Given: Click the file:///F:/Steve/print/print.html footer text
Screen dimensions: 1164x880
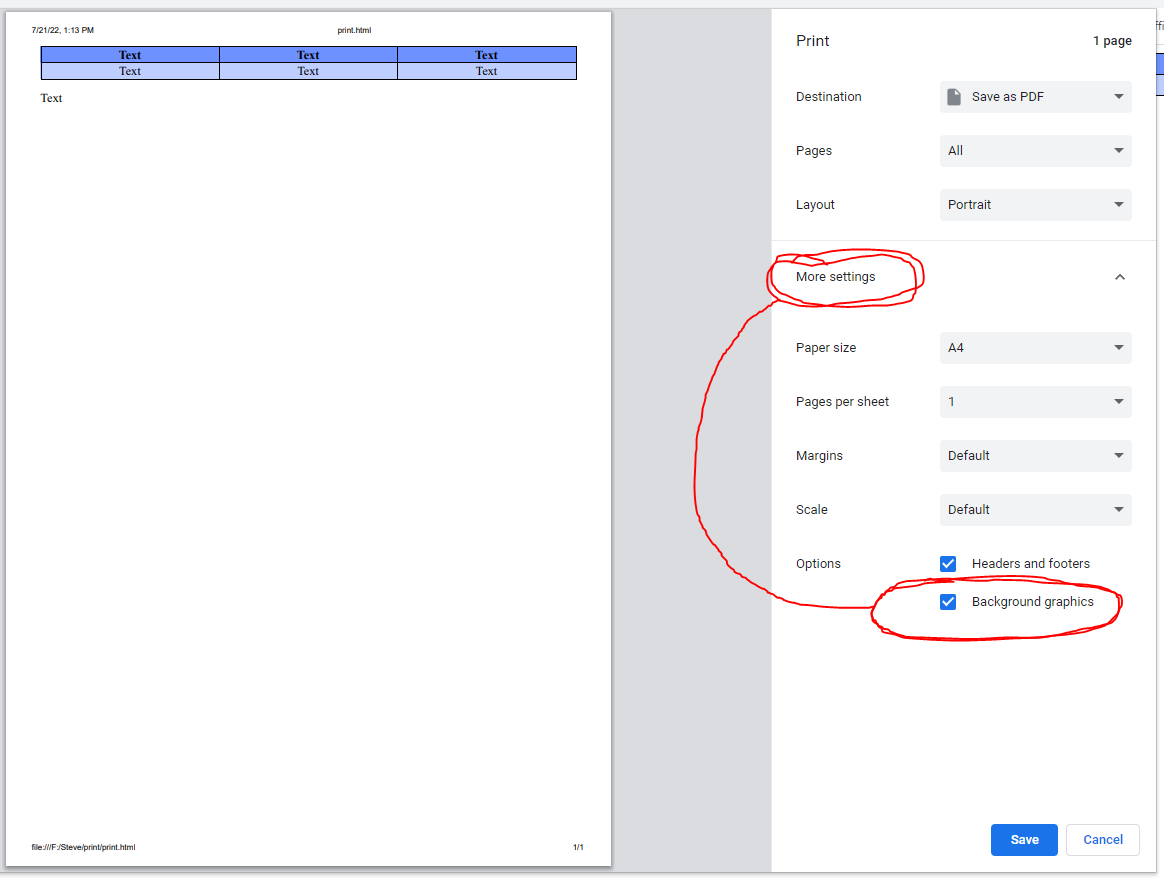Looking at the screenshot, I should pos(83,847).
